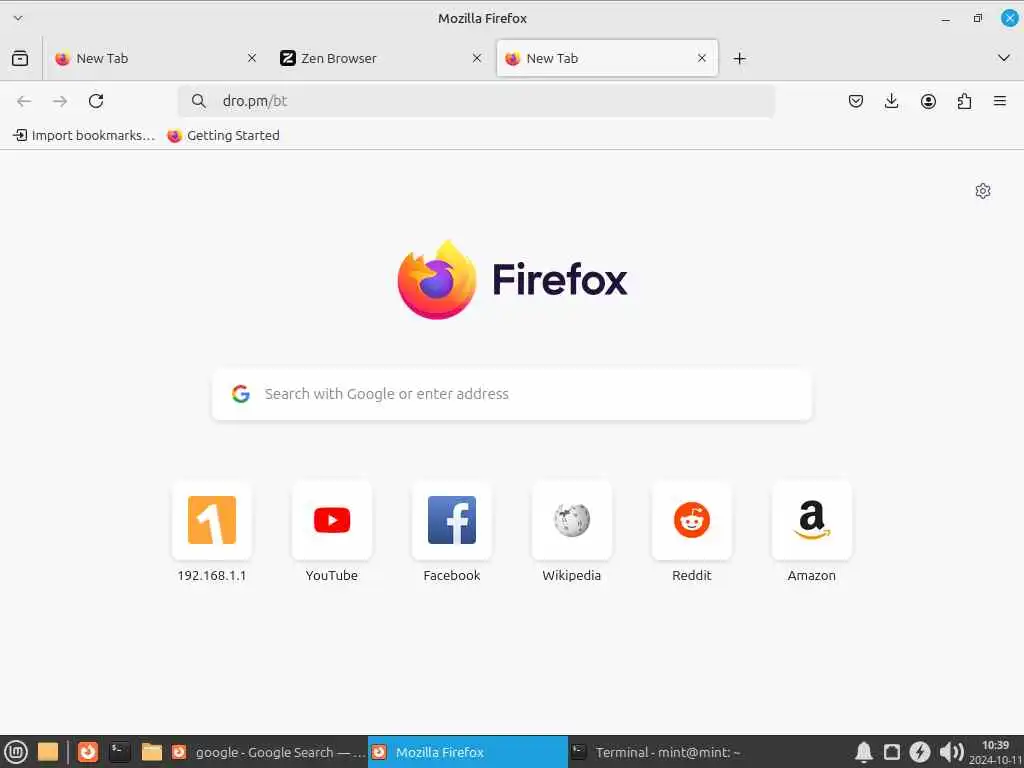Image resolution: width=1024 pixels, height=768 pixels.
Task: Click the power manager lightning tray icon
Action: [920, 752]
